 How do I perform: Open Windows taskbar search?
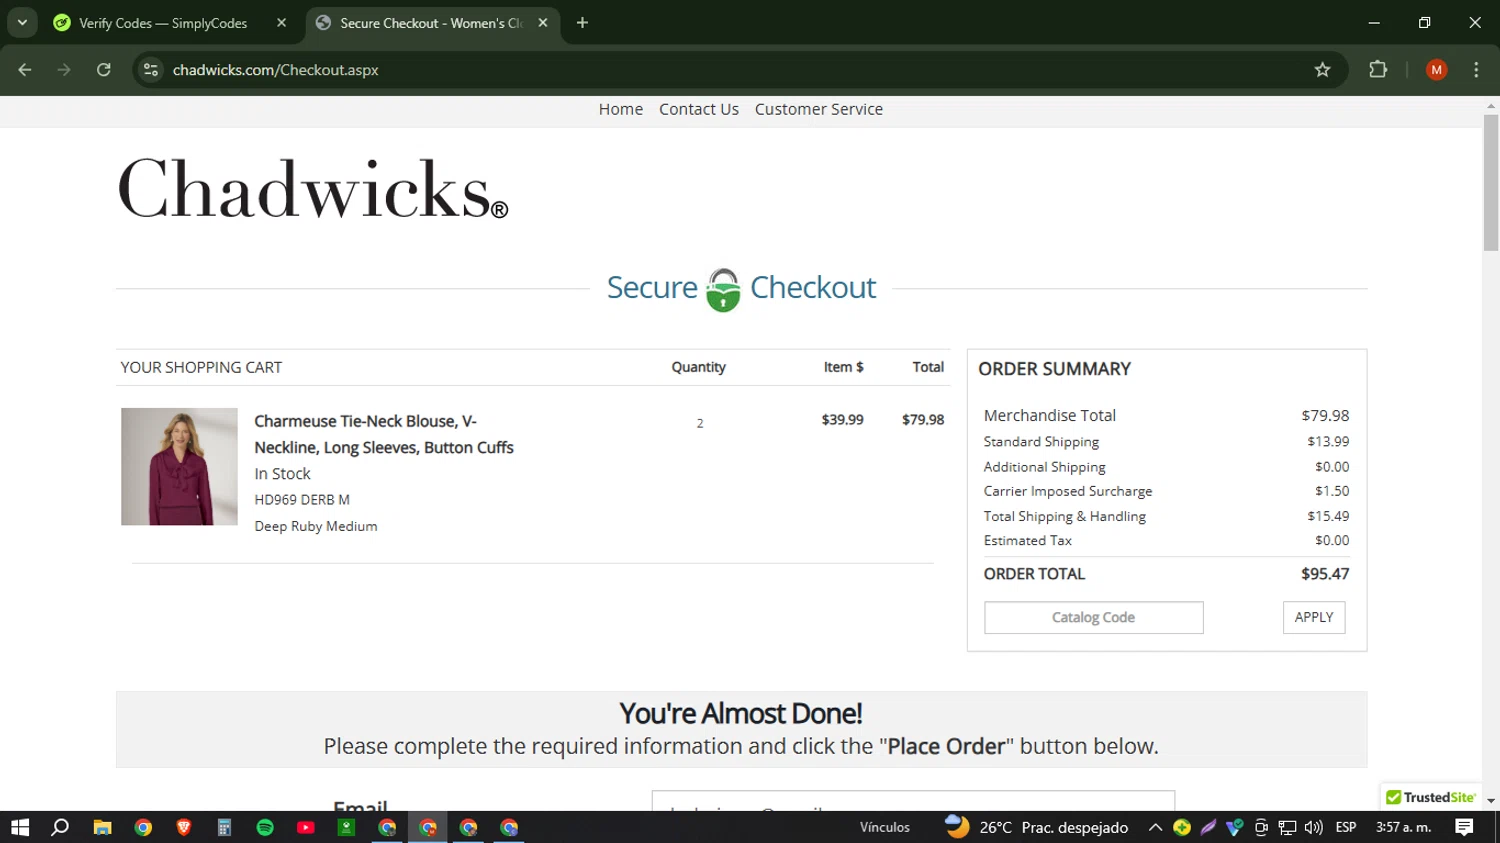60,827
